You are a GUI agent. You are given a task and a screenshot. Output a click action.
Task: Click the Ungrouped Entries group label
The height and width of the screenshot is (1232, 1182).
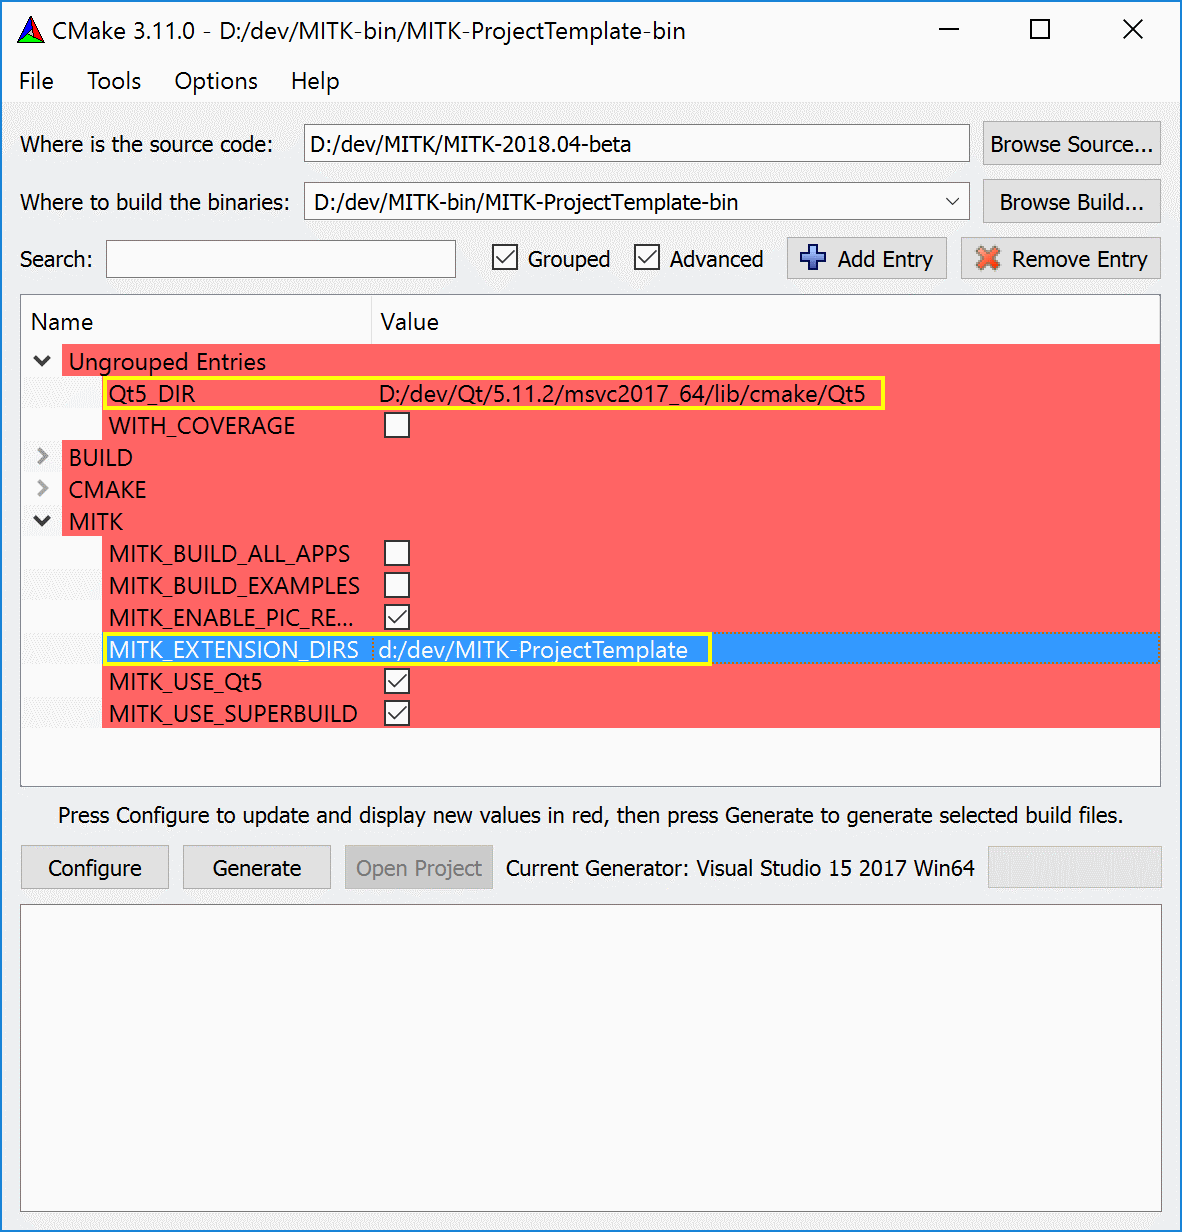point(167,362)
